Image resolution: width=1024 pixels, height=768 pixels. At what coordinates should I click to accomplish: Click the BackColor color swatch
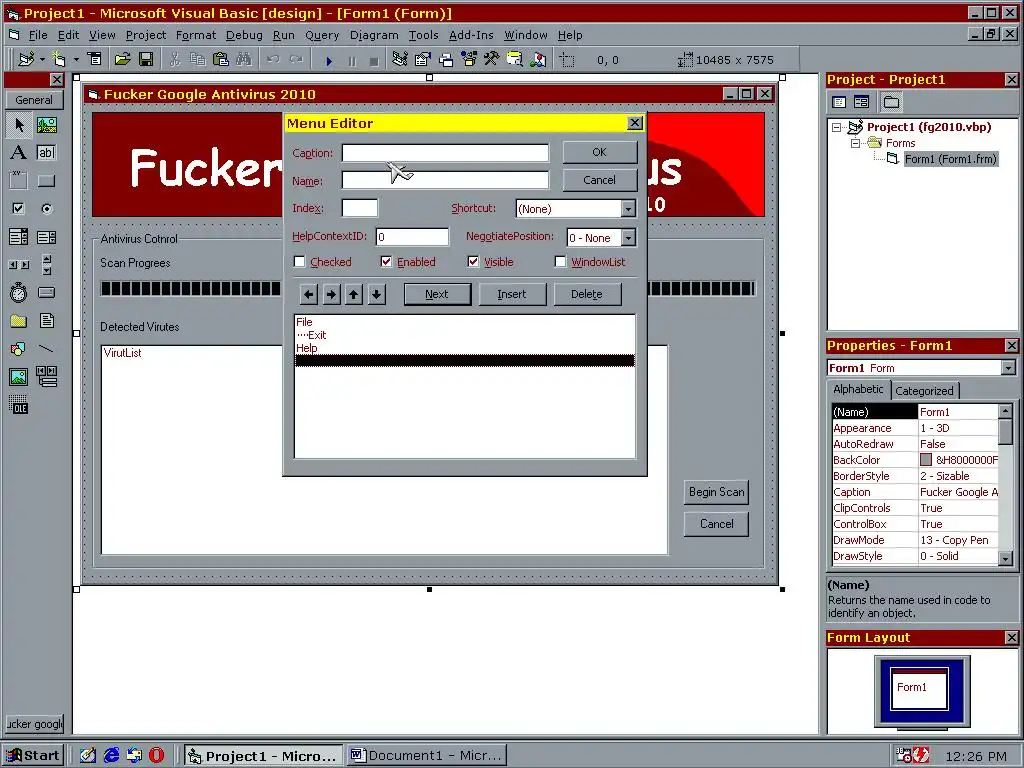(926, 460)
